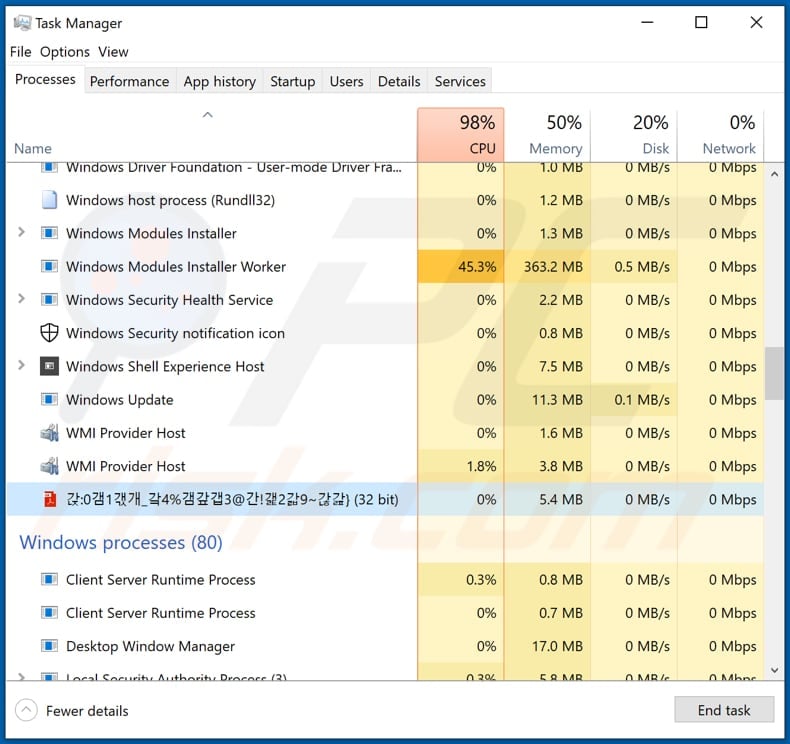
Task: Switch to the App history tab
Action: (x=220, y=81)
